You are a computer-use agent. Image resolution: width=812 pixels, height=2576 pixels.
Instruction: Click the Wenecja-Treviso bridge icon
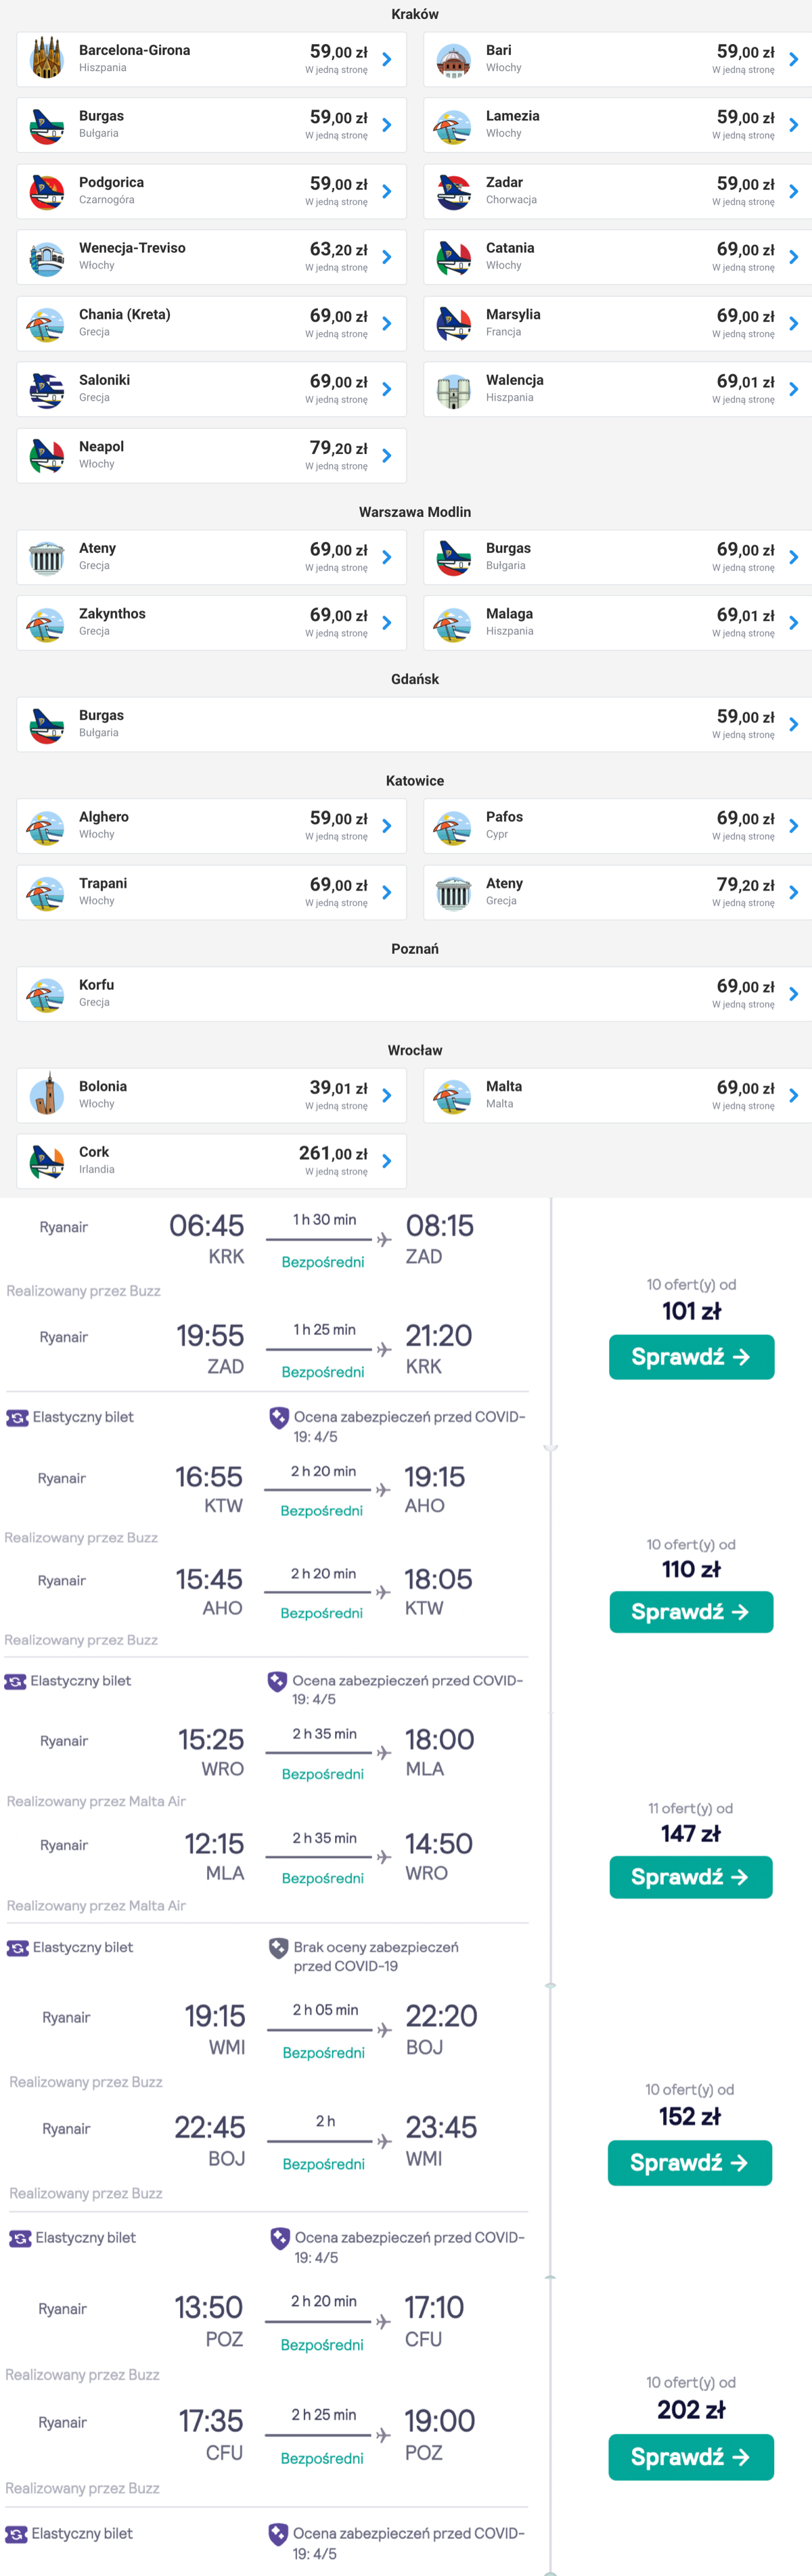pos(46,258)
